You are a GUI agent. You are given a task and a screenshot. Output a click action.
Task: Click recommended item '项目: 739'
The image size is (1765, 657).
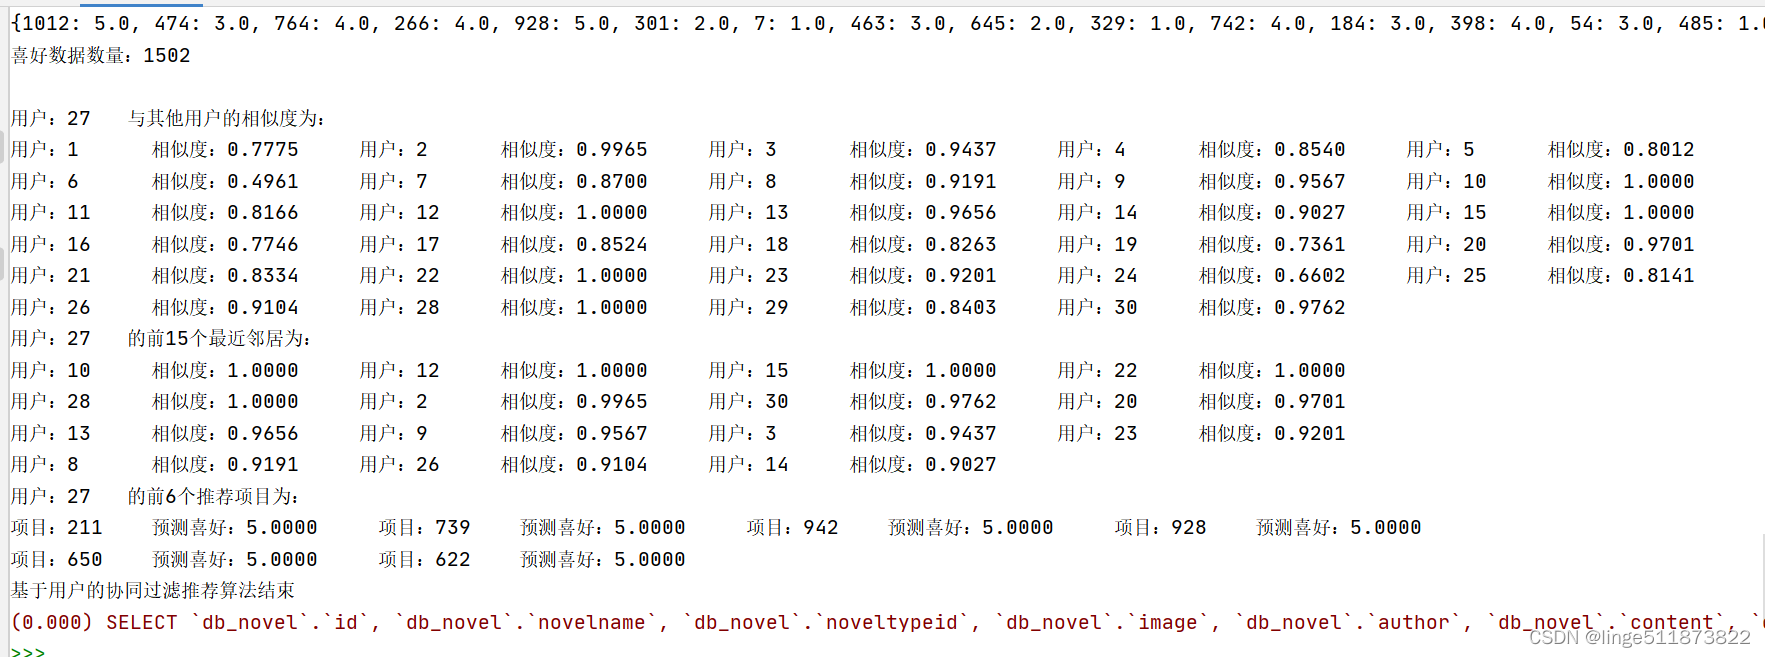[424, 528]
